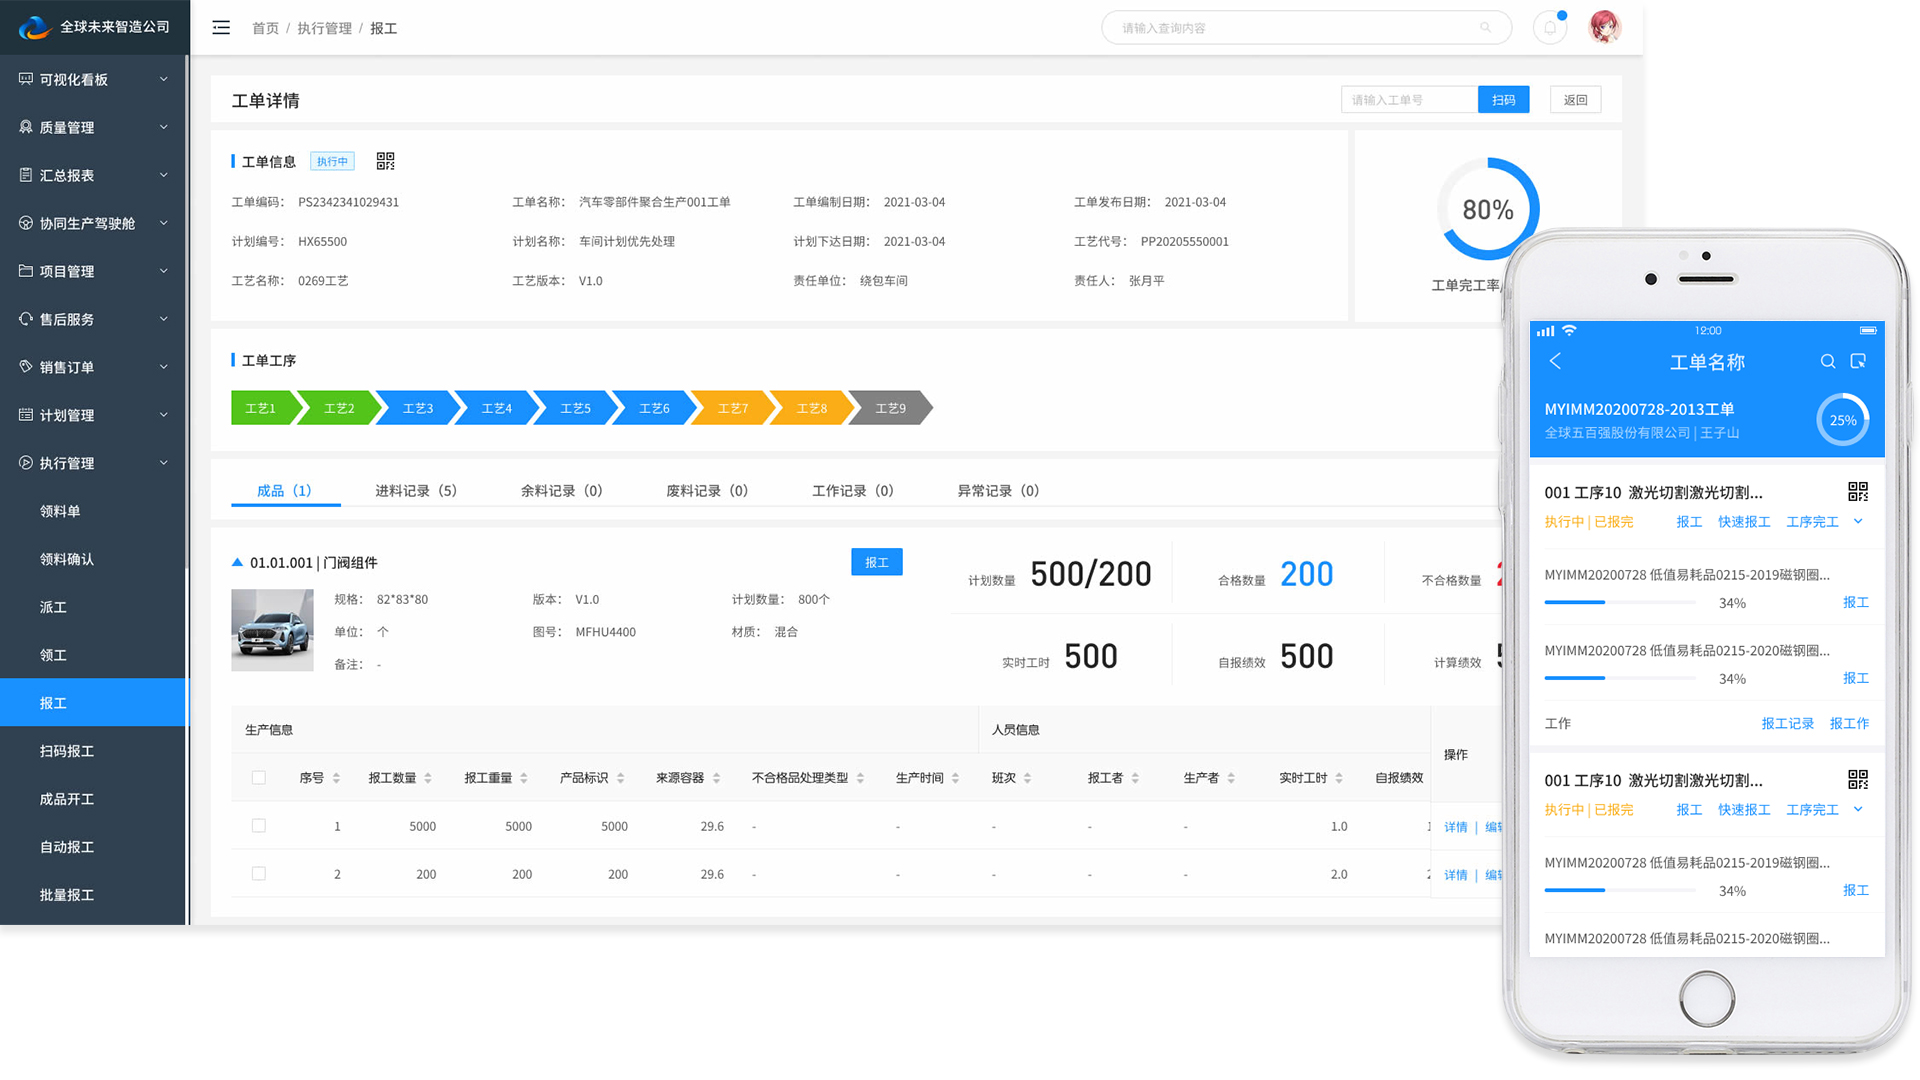Screen dimensions: 1920x1080
Task: Click the user avatar in header
Action: 1605,27
